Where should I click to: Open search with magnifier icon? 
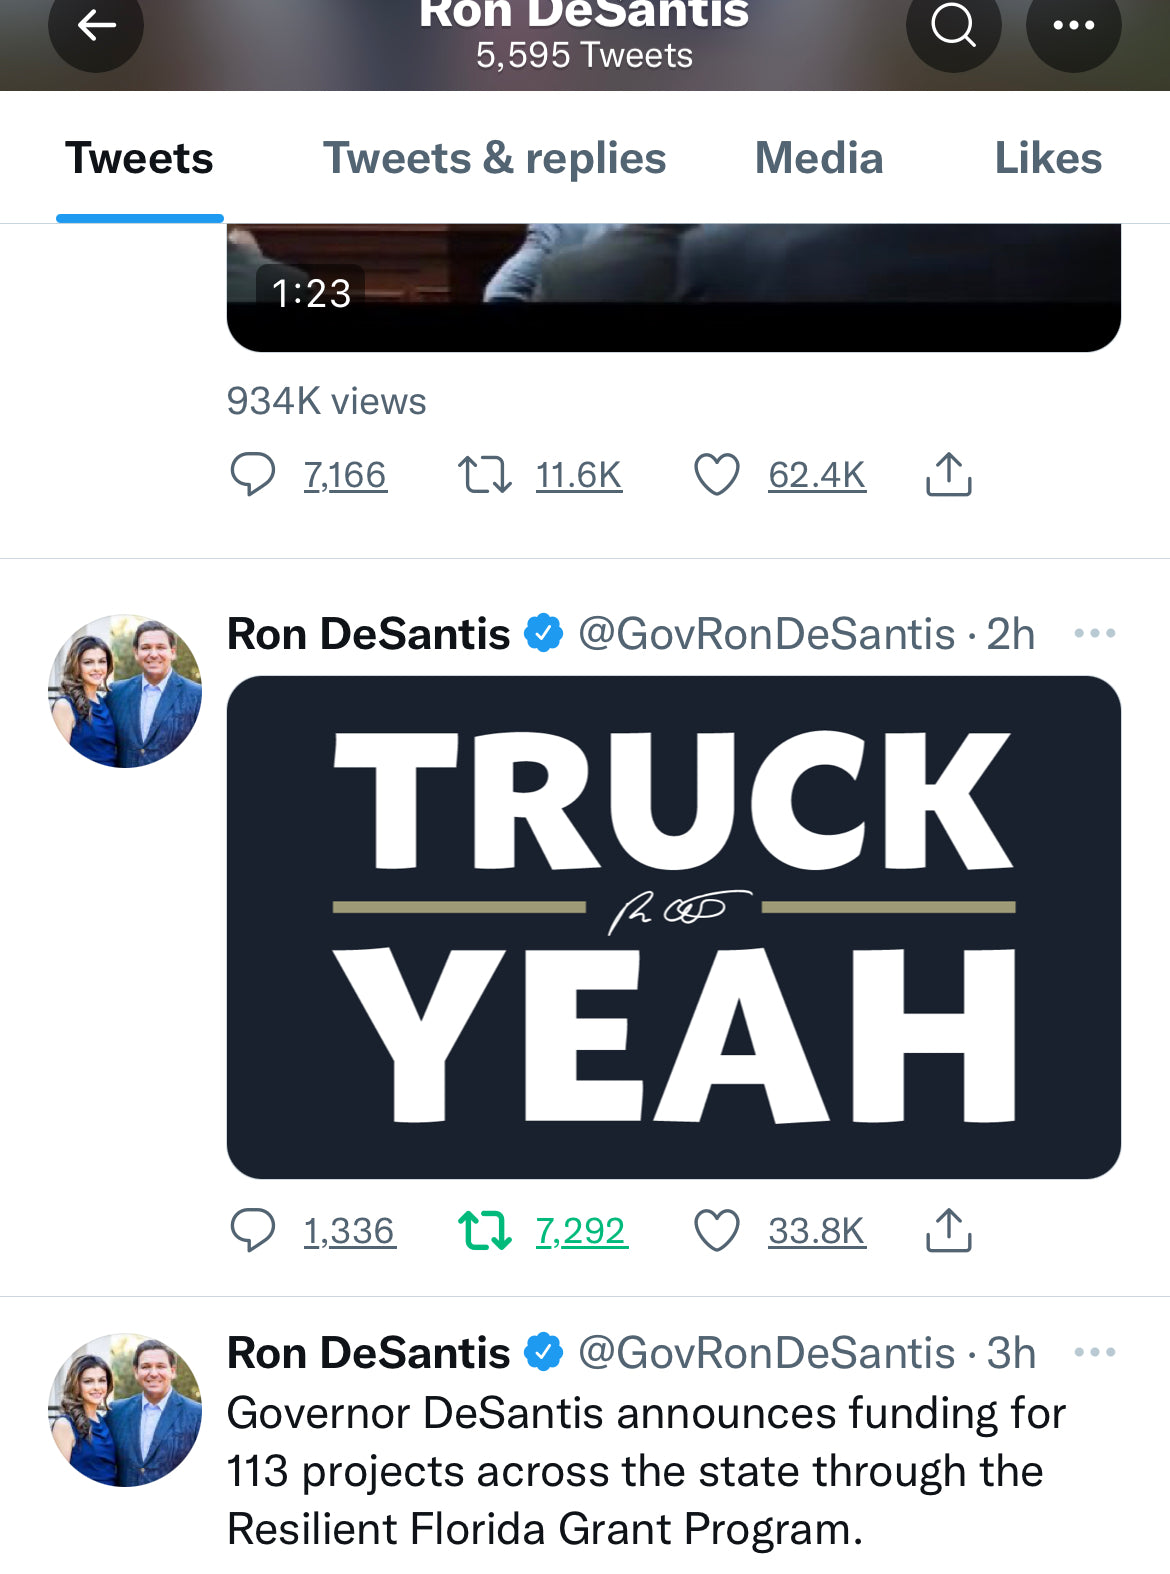point(953,26)
